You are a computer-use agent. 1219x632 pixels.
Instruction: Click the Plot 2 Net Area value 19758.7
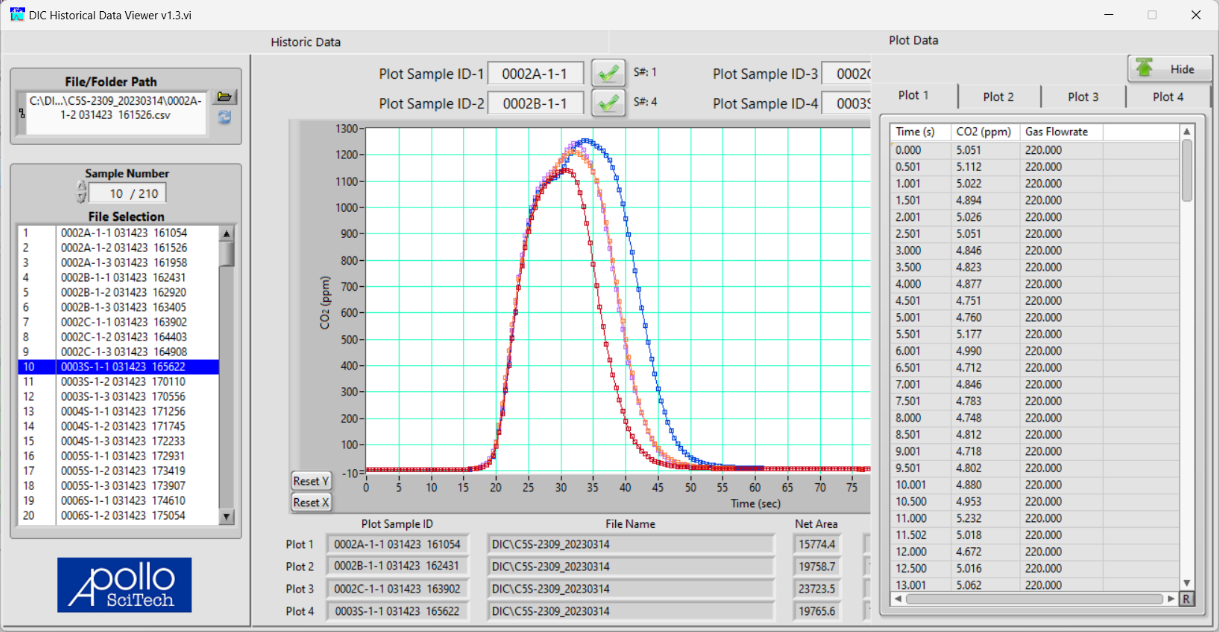point(817,566)
